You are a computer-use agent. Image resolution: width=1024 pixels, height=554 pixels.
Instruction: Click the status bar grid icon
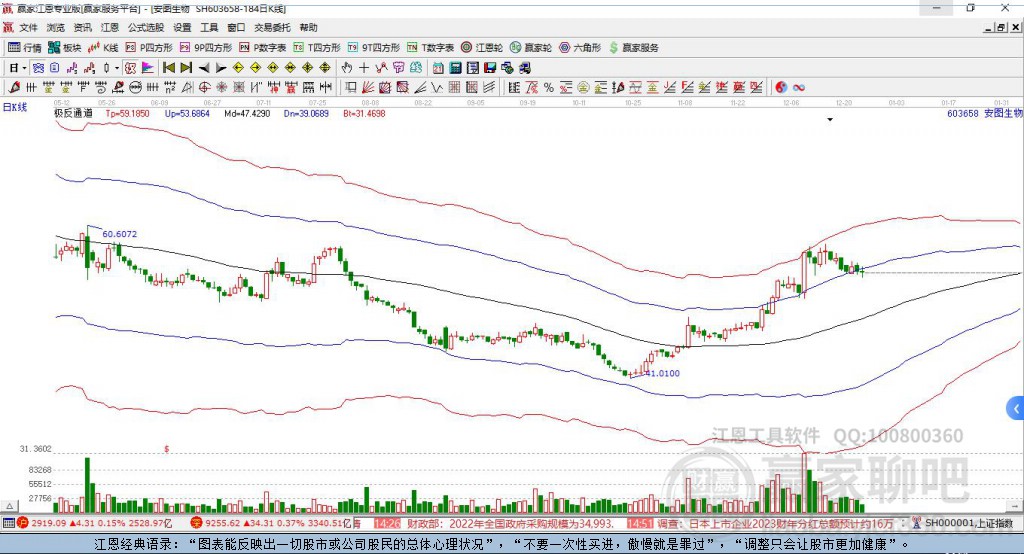coord(8,523)
